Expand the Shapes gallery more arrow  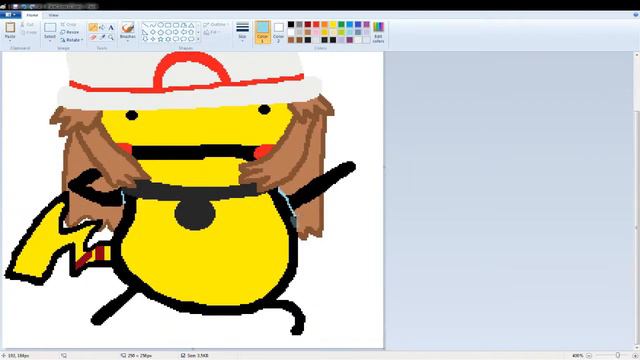(198, 39)
